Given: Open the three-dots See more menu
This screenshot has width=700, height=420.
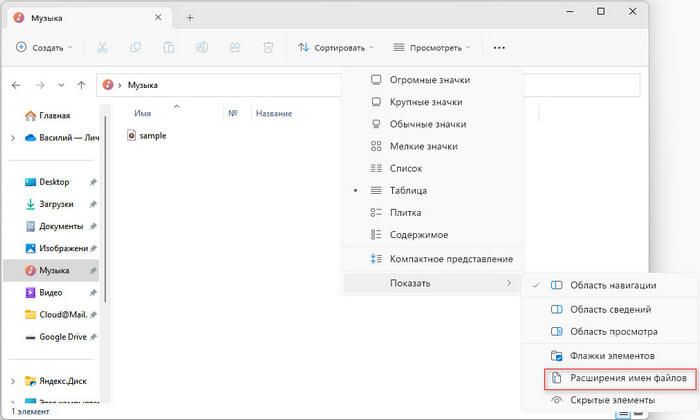Looking at the screenshot, I should click(499, 47).
